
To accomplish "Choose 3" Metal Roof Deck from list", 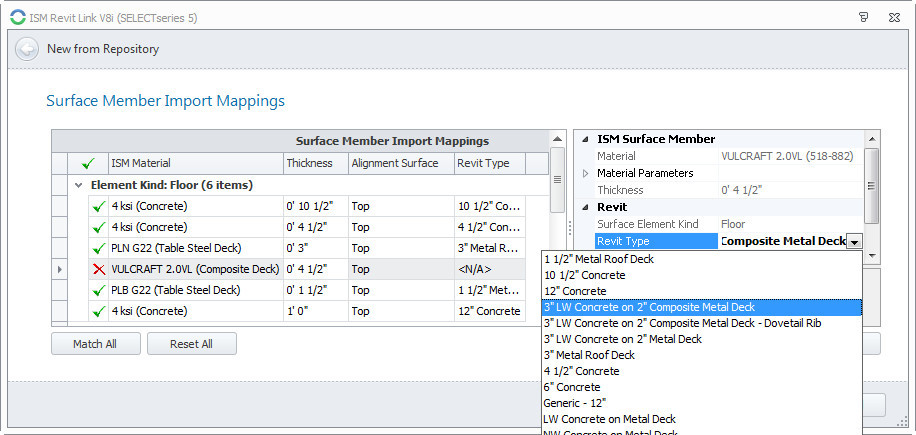I will pos(701,355).
